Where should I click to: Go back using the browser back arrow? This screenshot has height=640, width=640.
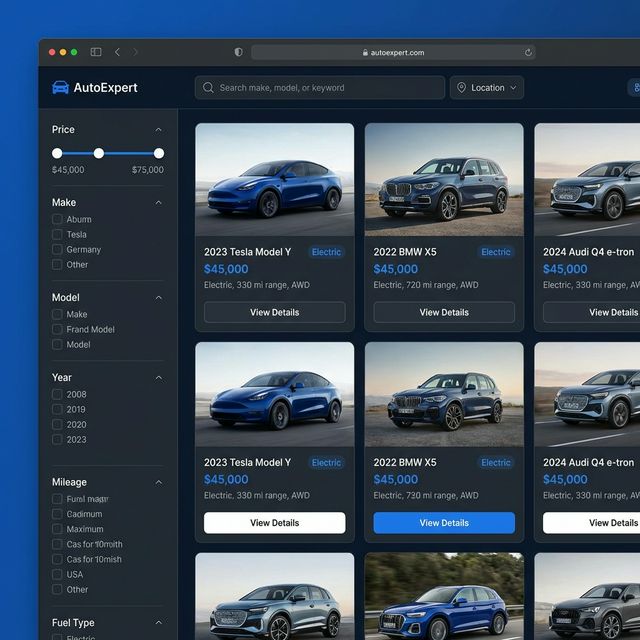[117, 52]
